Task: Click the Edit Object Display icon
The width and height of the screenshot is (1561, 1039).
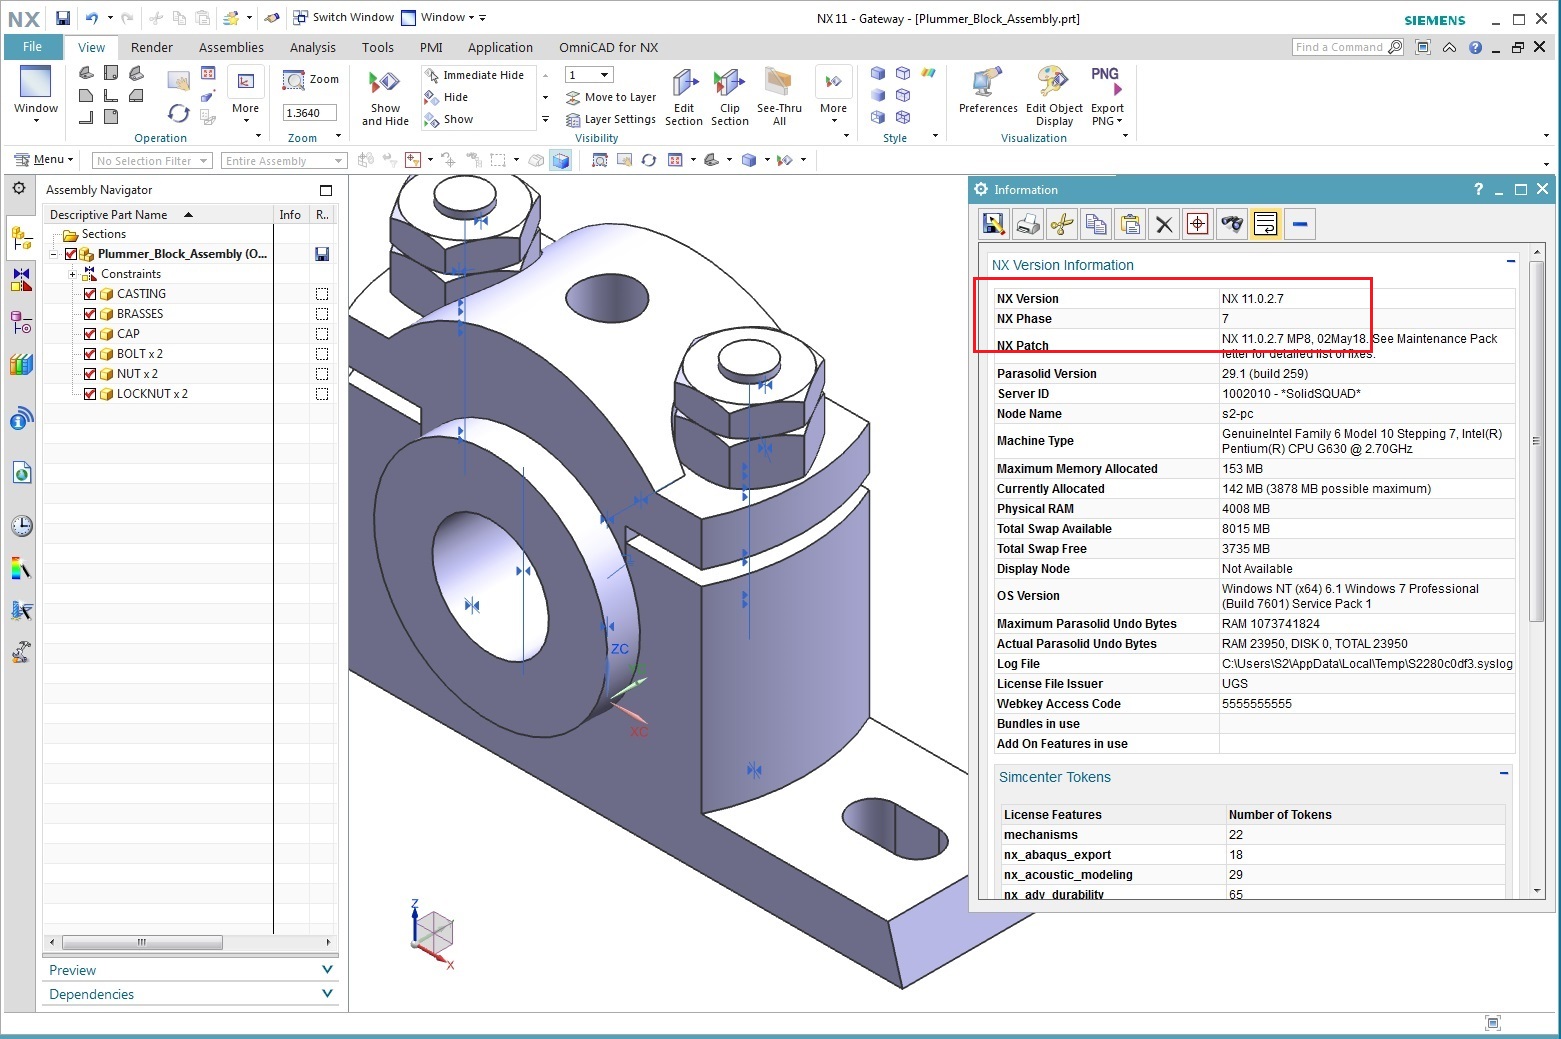Action: coord(1053,83)
